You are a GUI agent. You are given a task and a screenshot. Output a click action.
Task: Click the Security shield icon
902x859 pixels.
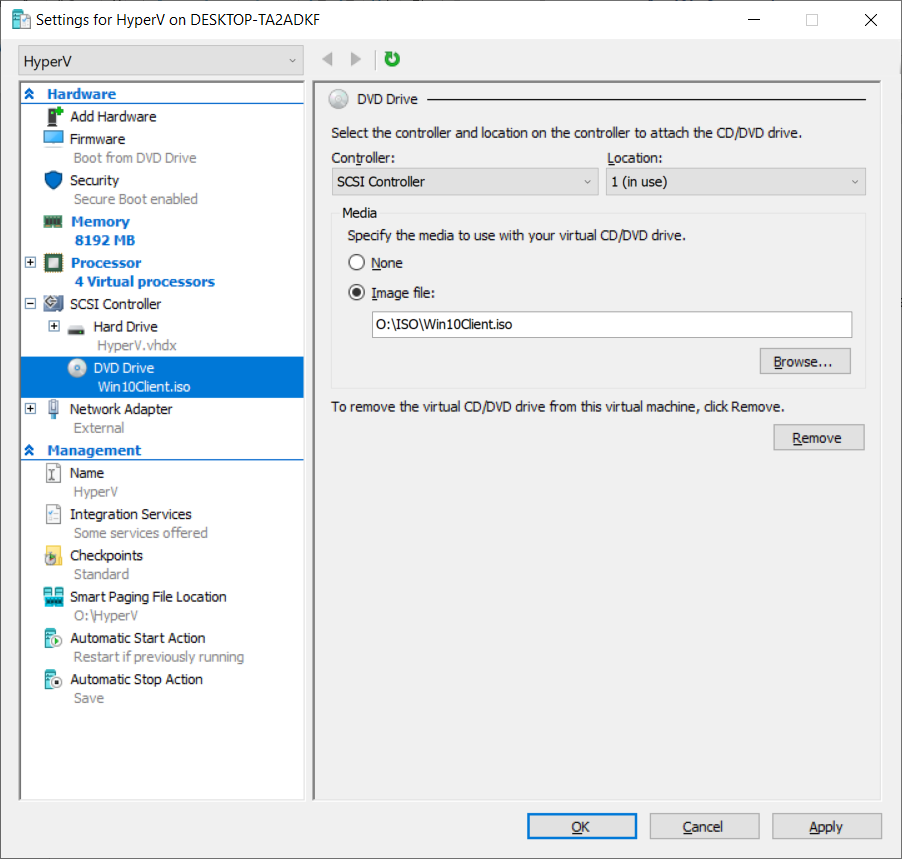pyautogui.click(x=54, y=180)
